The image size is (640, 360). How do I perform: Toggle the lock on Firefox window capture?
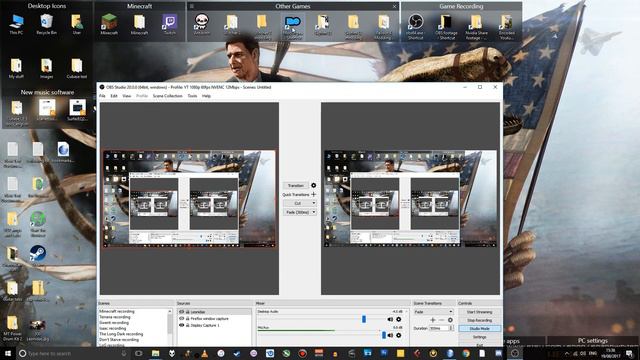188,318
